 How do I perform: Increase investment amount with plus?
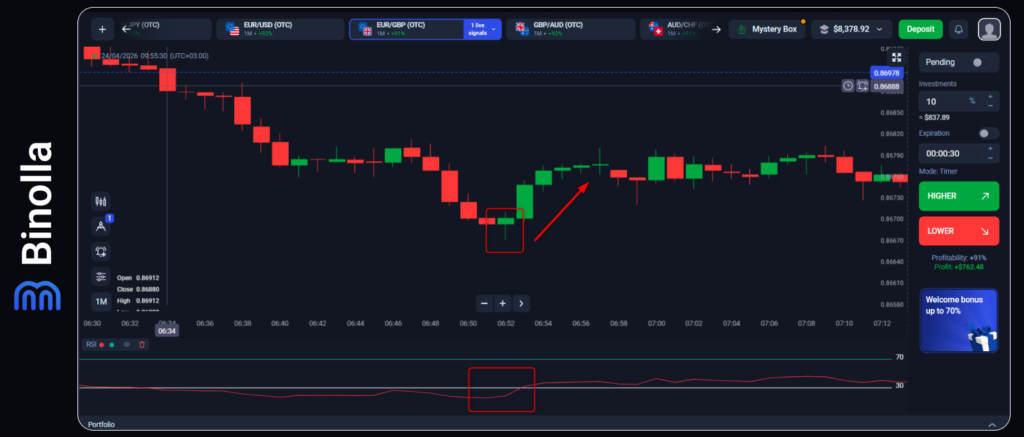[x=990, y=97]
